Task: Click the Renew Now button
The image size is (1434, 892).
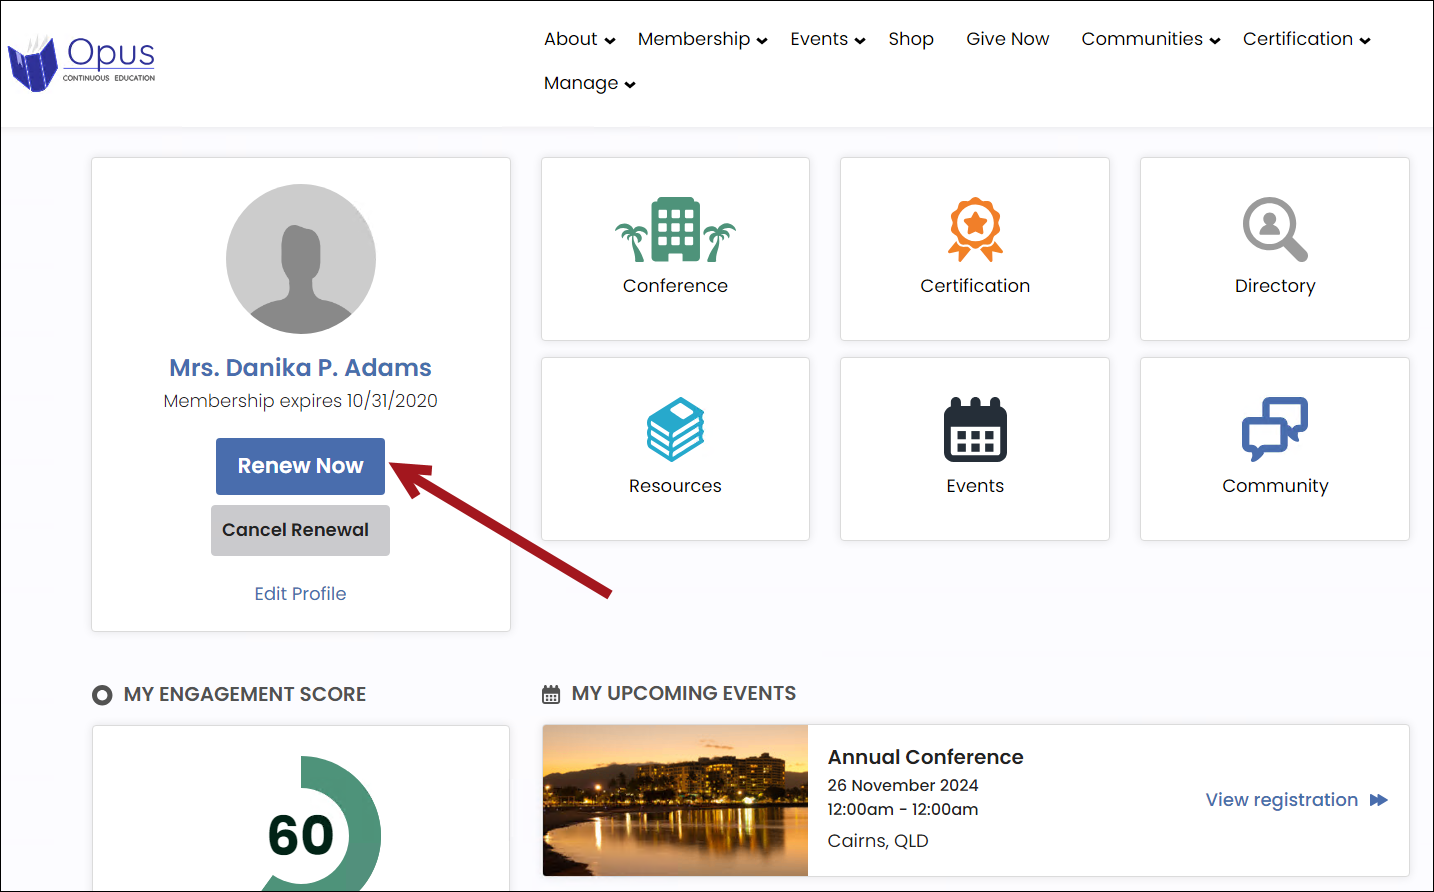Action: tap(300, 466)
